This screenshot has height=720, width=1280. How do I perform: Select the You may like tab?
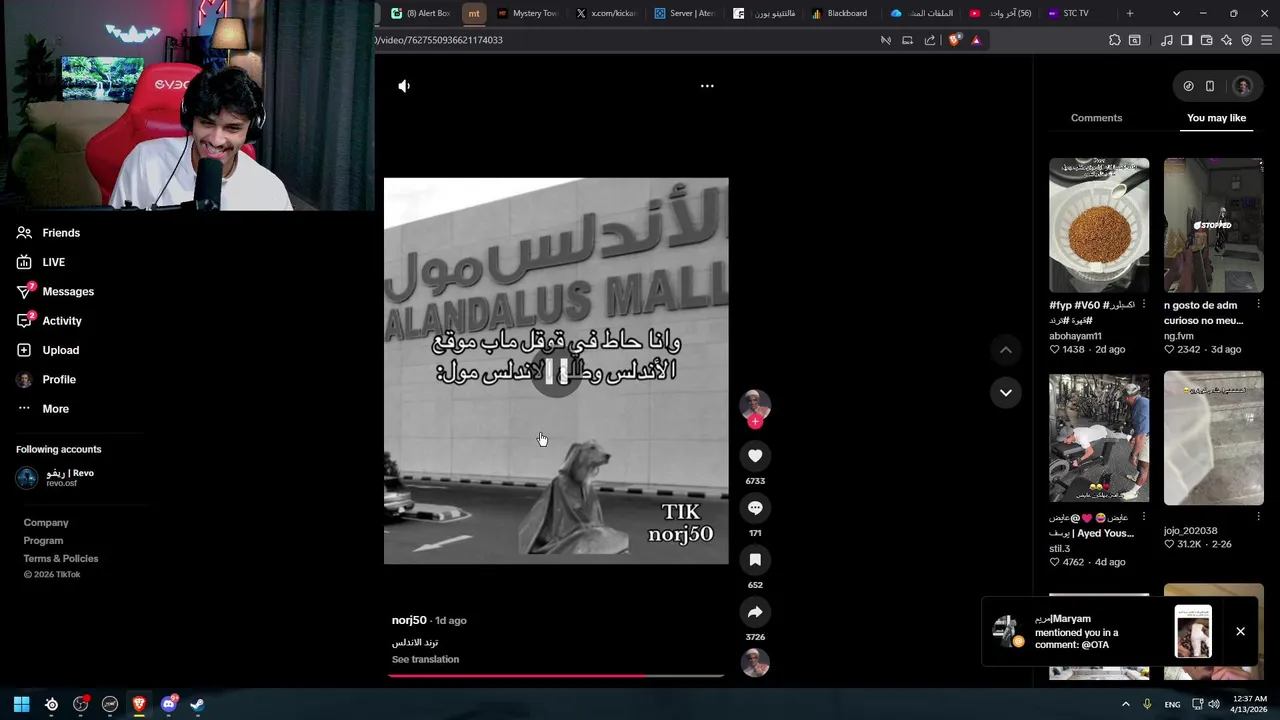(x=1216, y=118)
